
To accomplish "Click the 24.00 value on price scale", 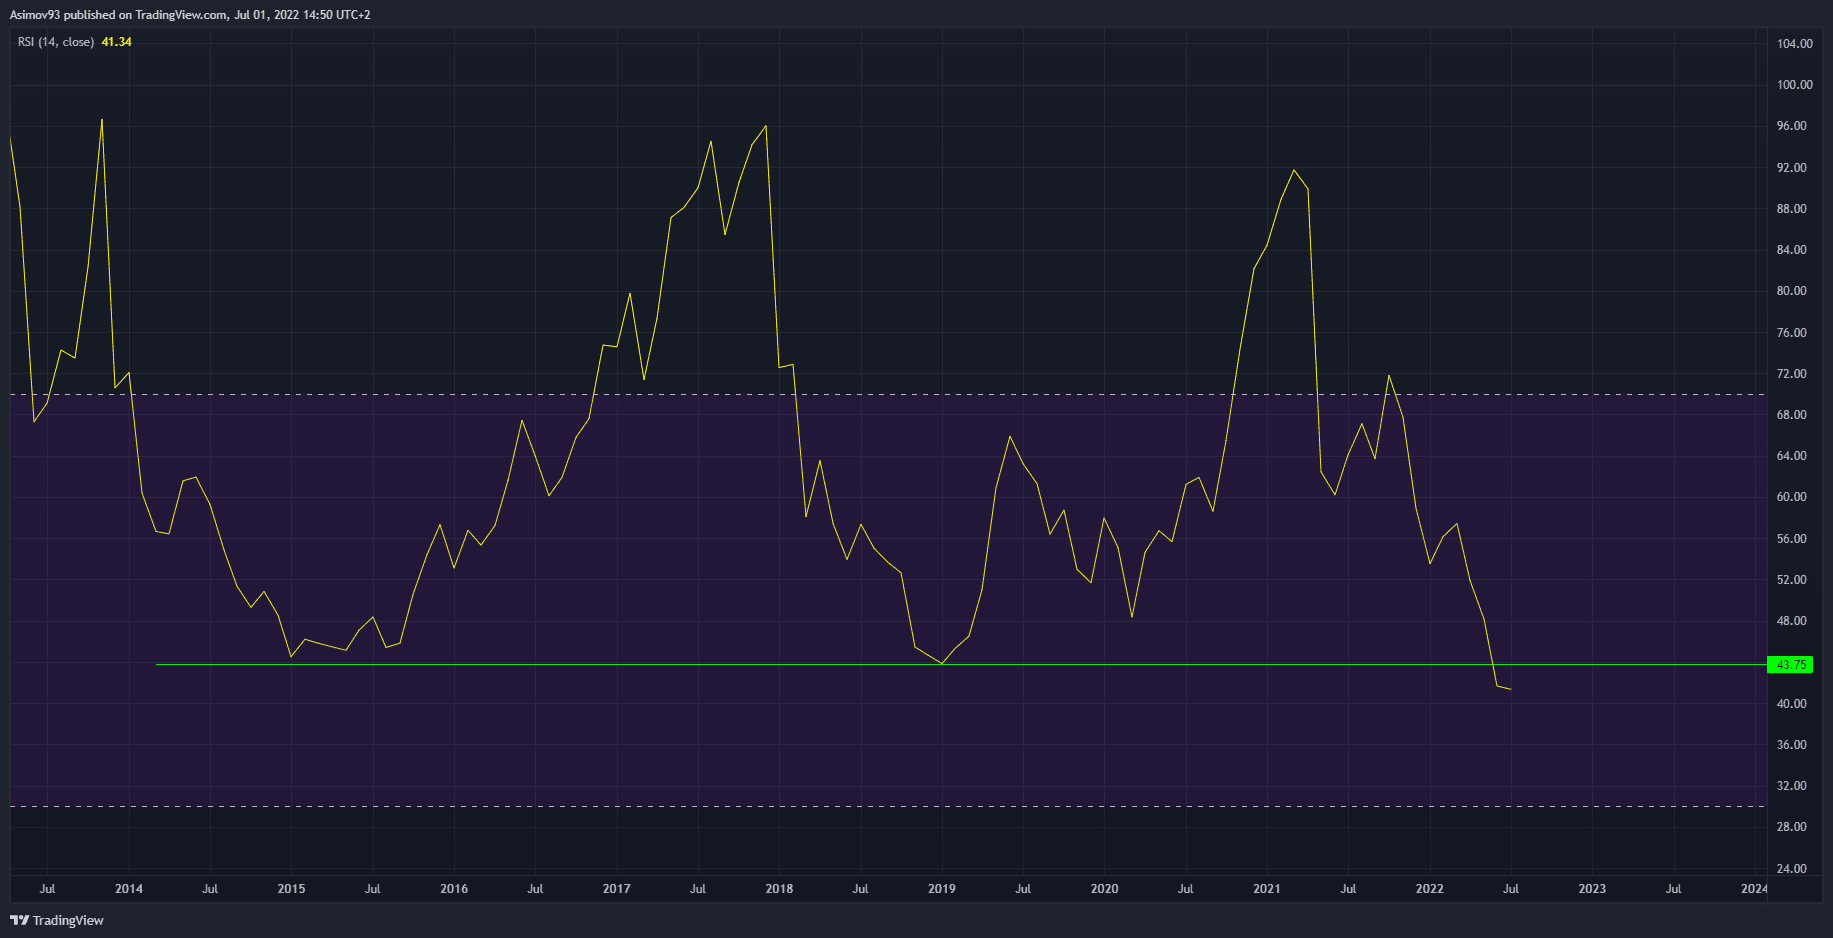I will pos(1791,869).
